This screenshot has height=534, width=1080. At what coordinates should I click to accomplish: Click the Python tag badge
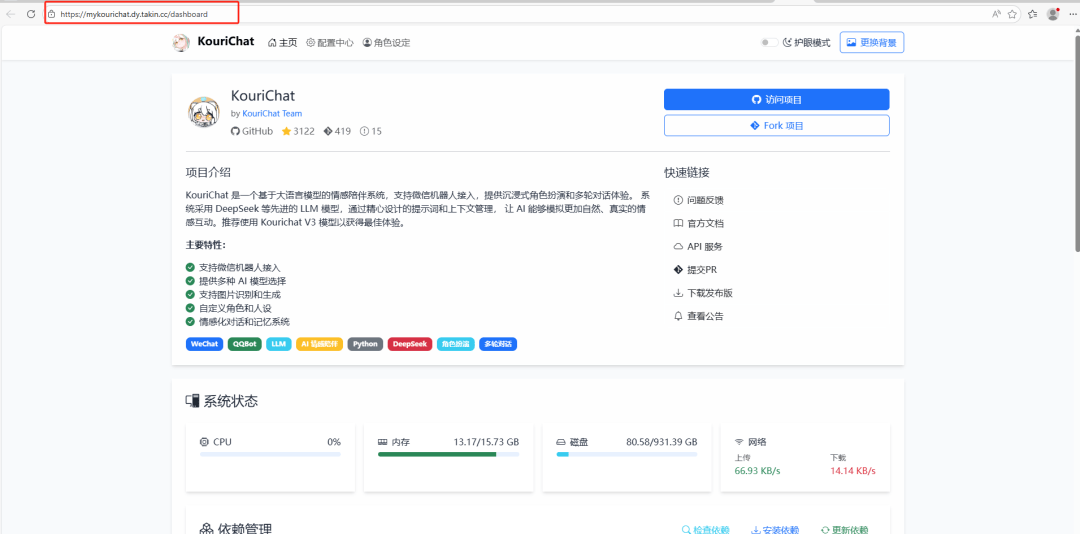tap(365, 344)
